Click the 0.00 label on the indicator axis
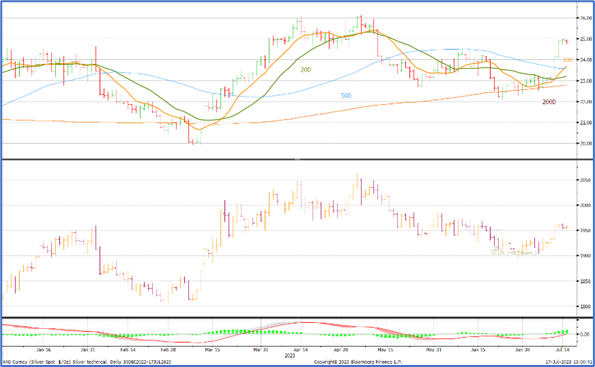The width and height of the screenshot is (595, 367). [x=585, y=334]
